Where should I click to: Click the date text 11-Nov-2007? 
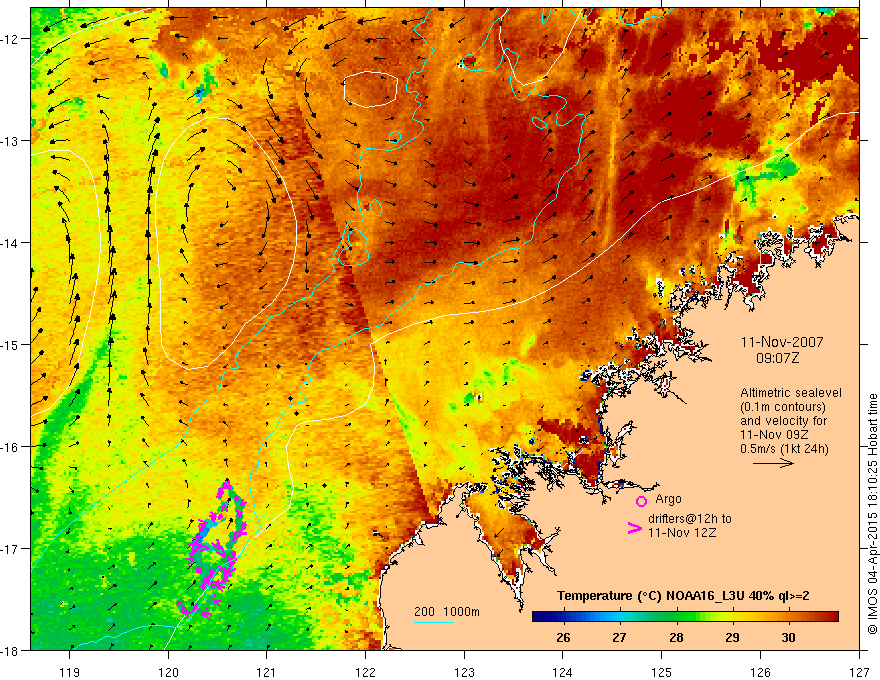782,342
